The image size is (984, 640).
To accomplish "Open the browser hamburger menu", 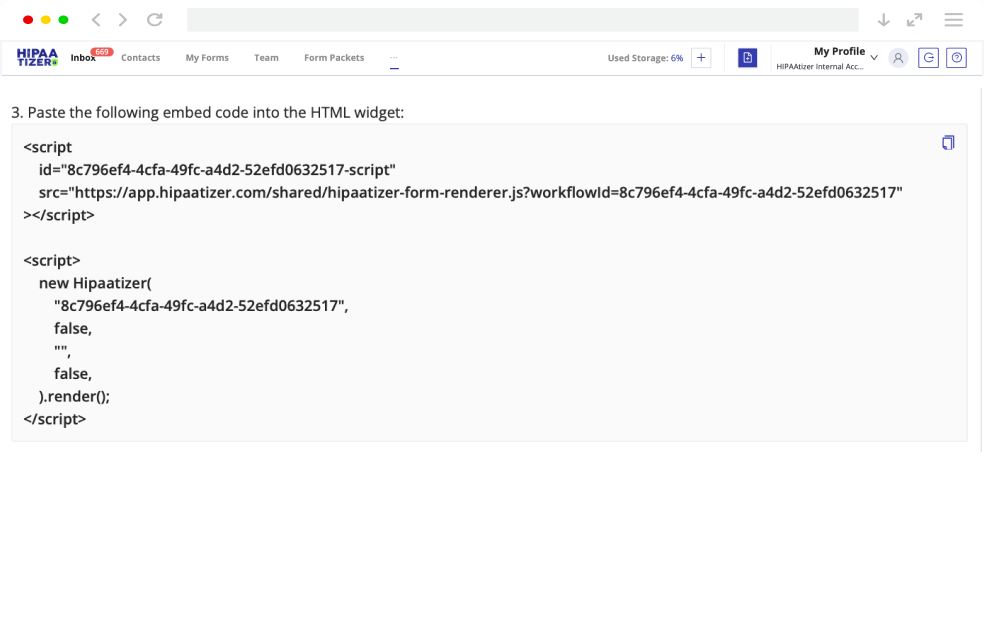I will (953, 19).
